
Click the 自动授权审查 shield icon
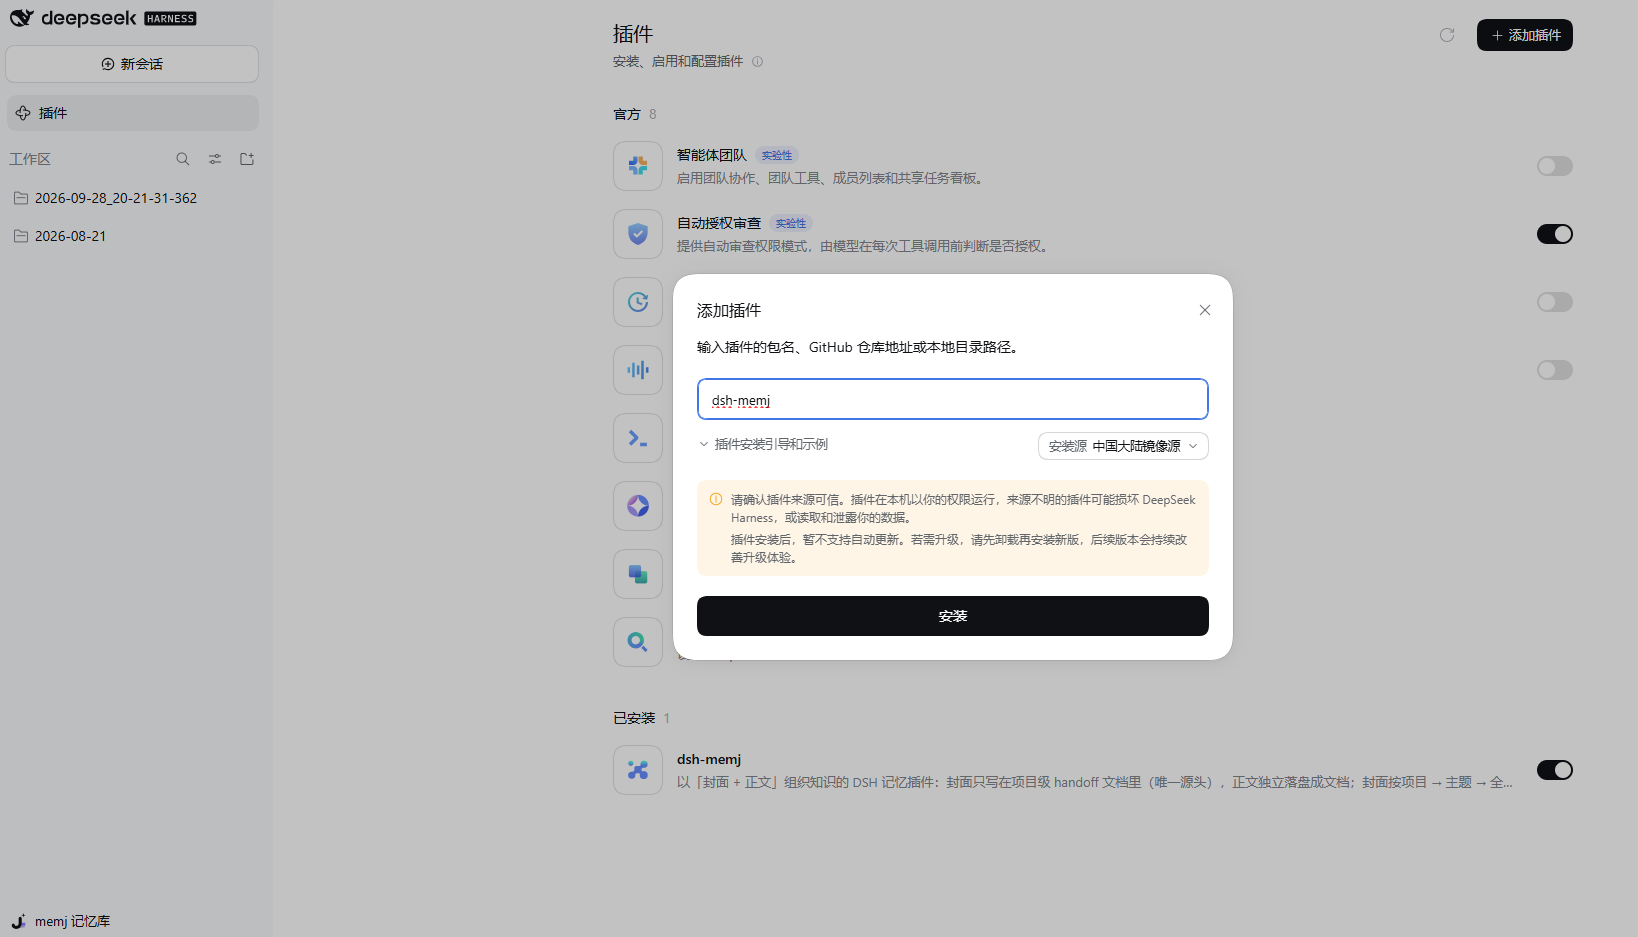(638, 234)
